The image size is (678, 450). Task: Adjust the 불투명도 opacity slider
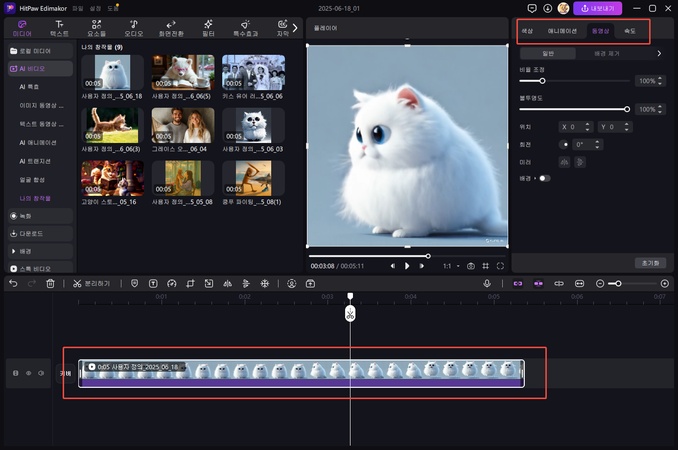point(627,108)
